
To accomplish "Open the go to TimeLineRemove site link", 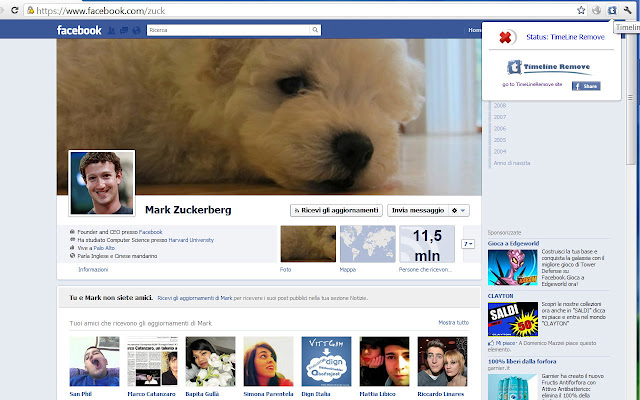I will point(532,84).
